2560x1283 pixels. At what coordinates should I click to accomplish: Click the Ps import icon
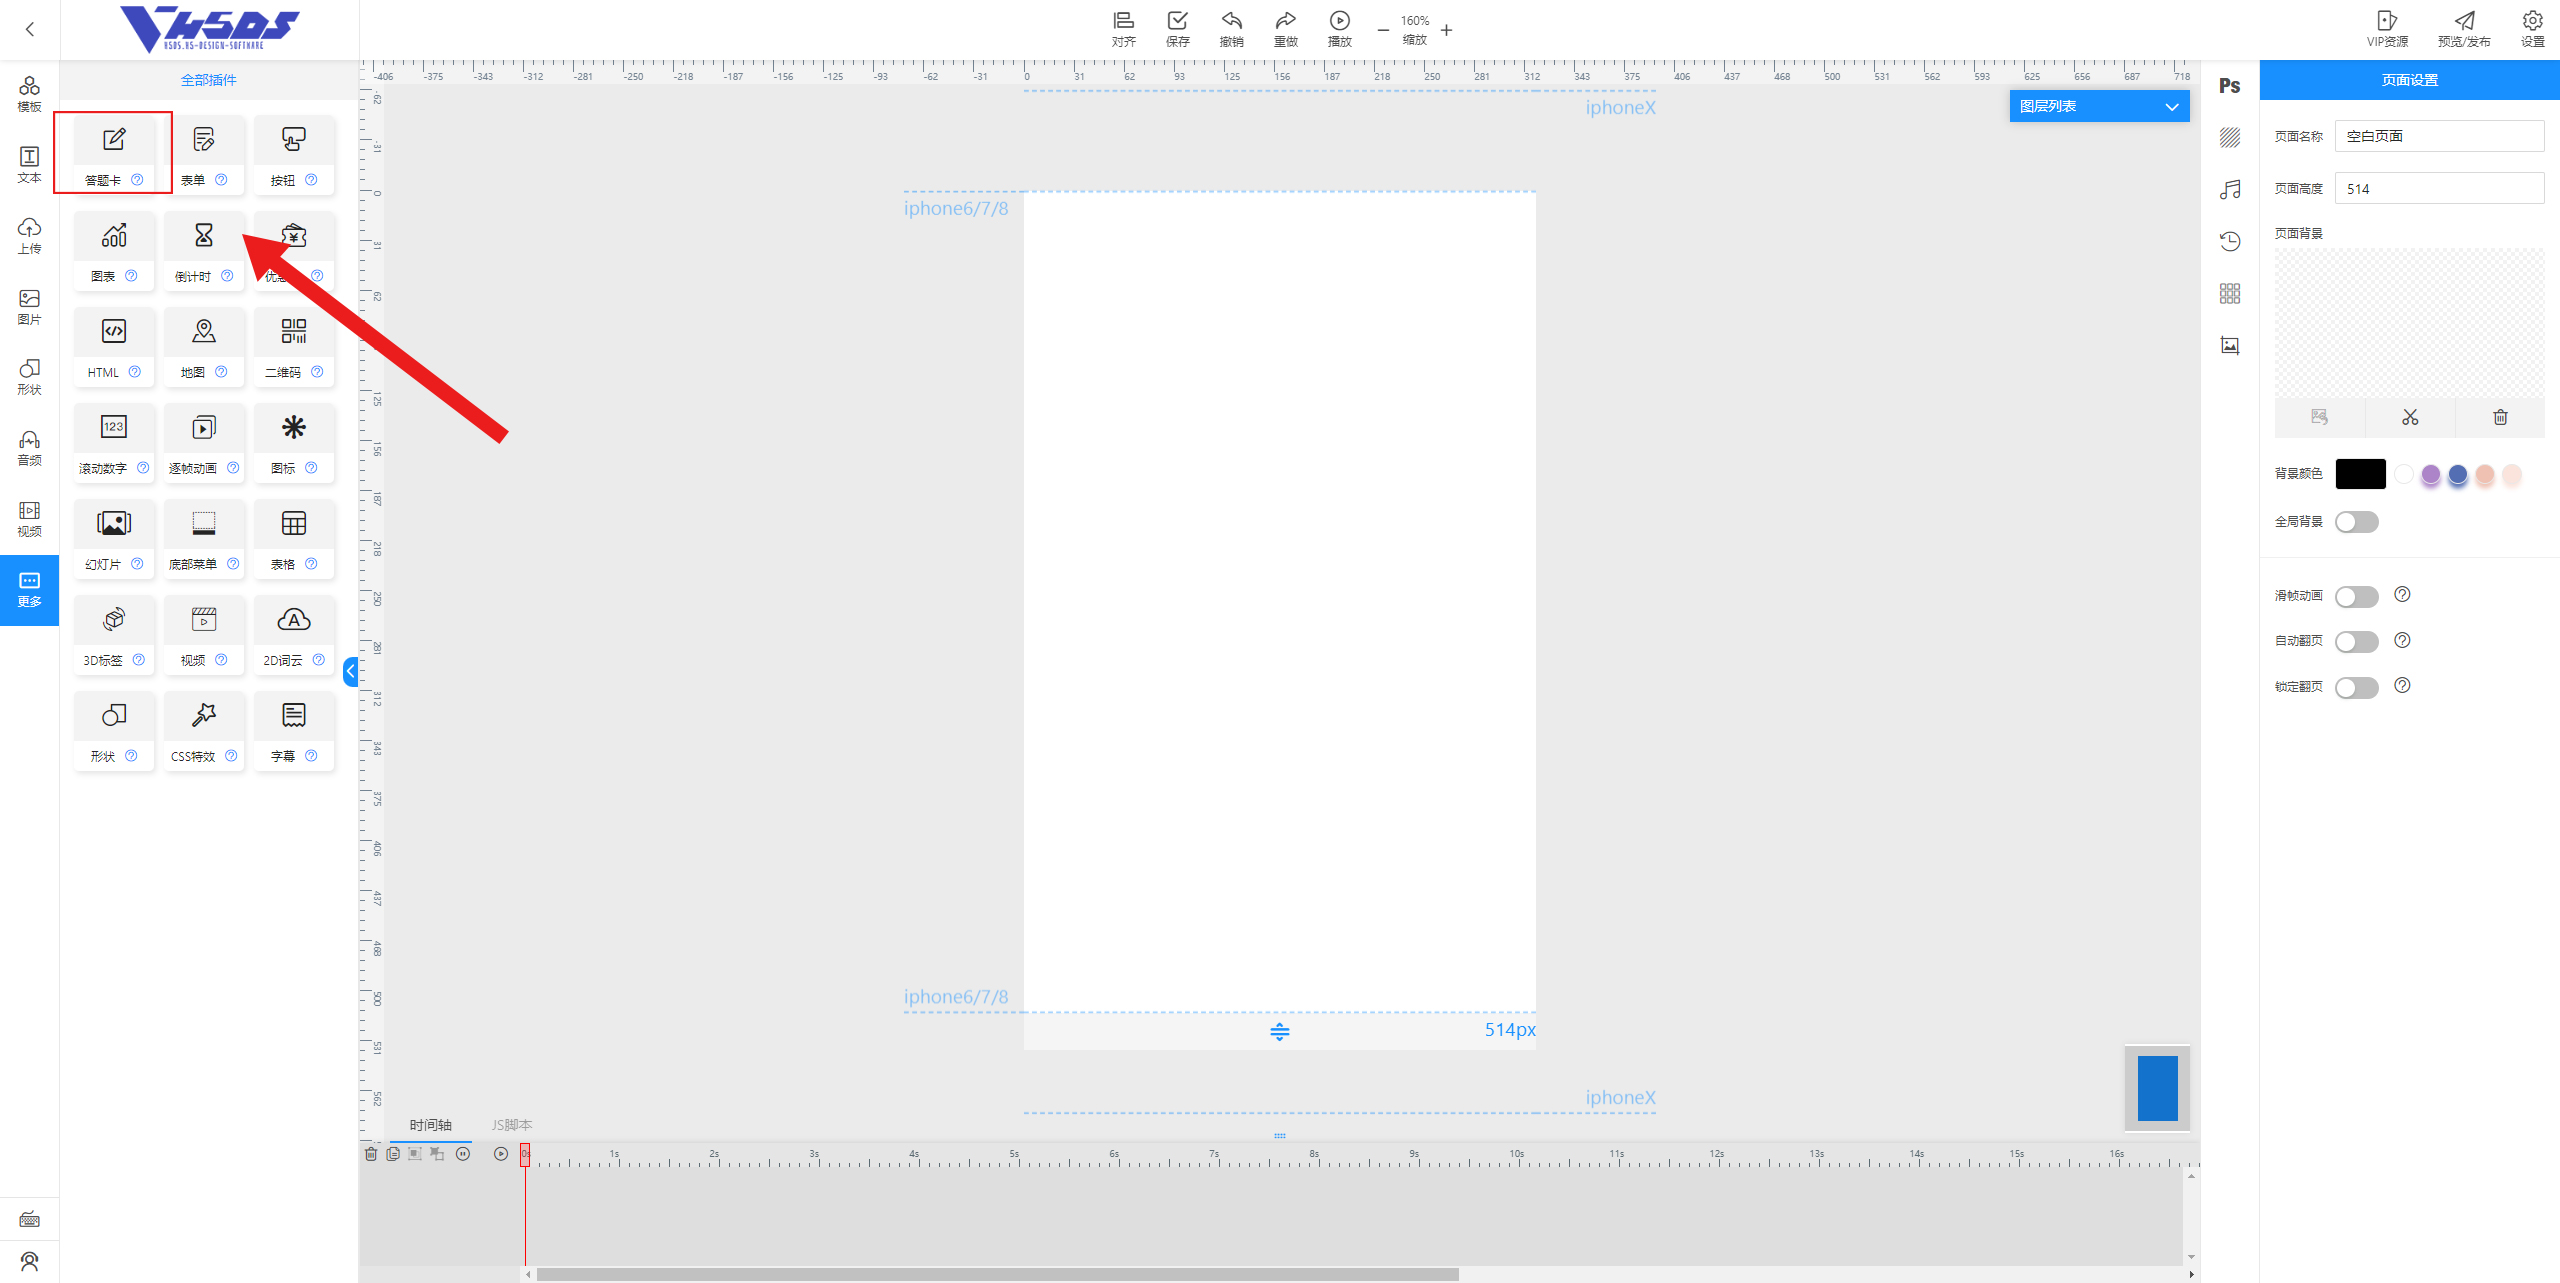[2230, 86]
